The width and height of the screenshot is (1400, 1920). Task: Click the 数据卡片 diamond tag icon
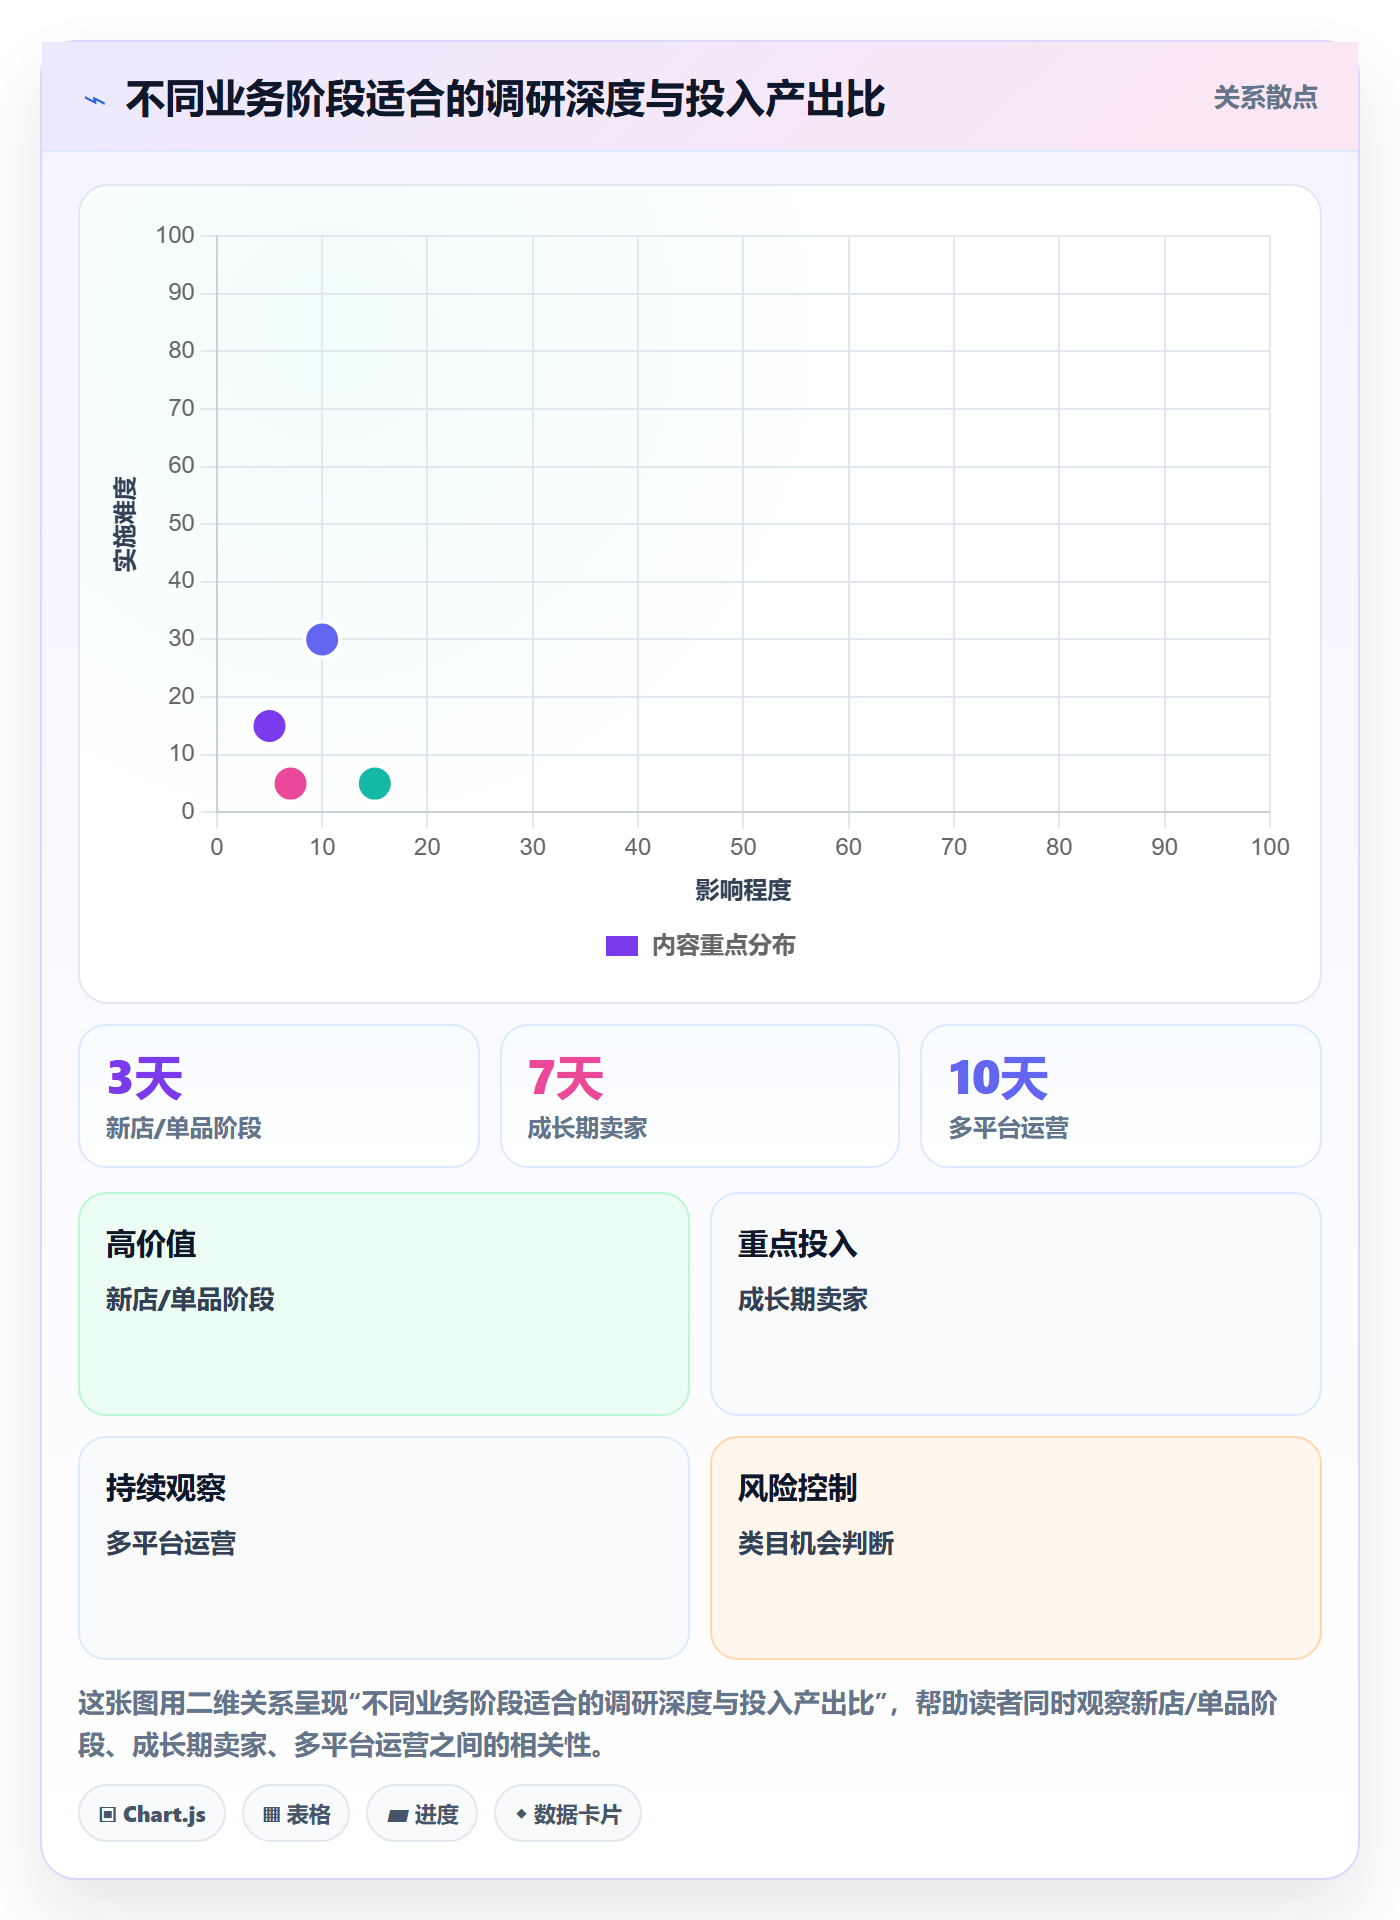(x=521, y=1814)
